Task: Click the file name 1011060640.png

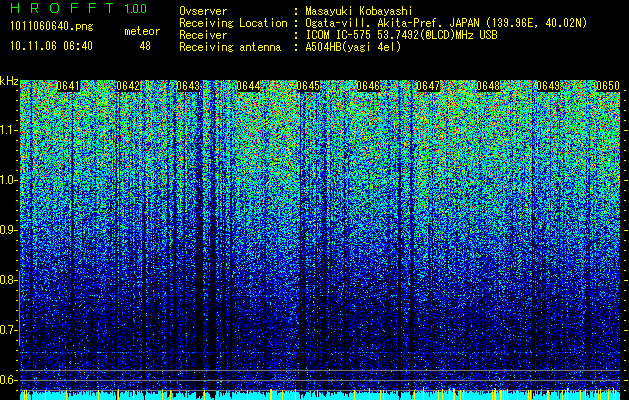Action: [52, 27]
